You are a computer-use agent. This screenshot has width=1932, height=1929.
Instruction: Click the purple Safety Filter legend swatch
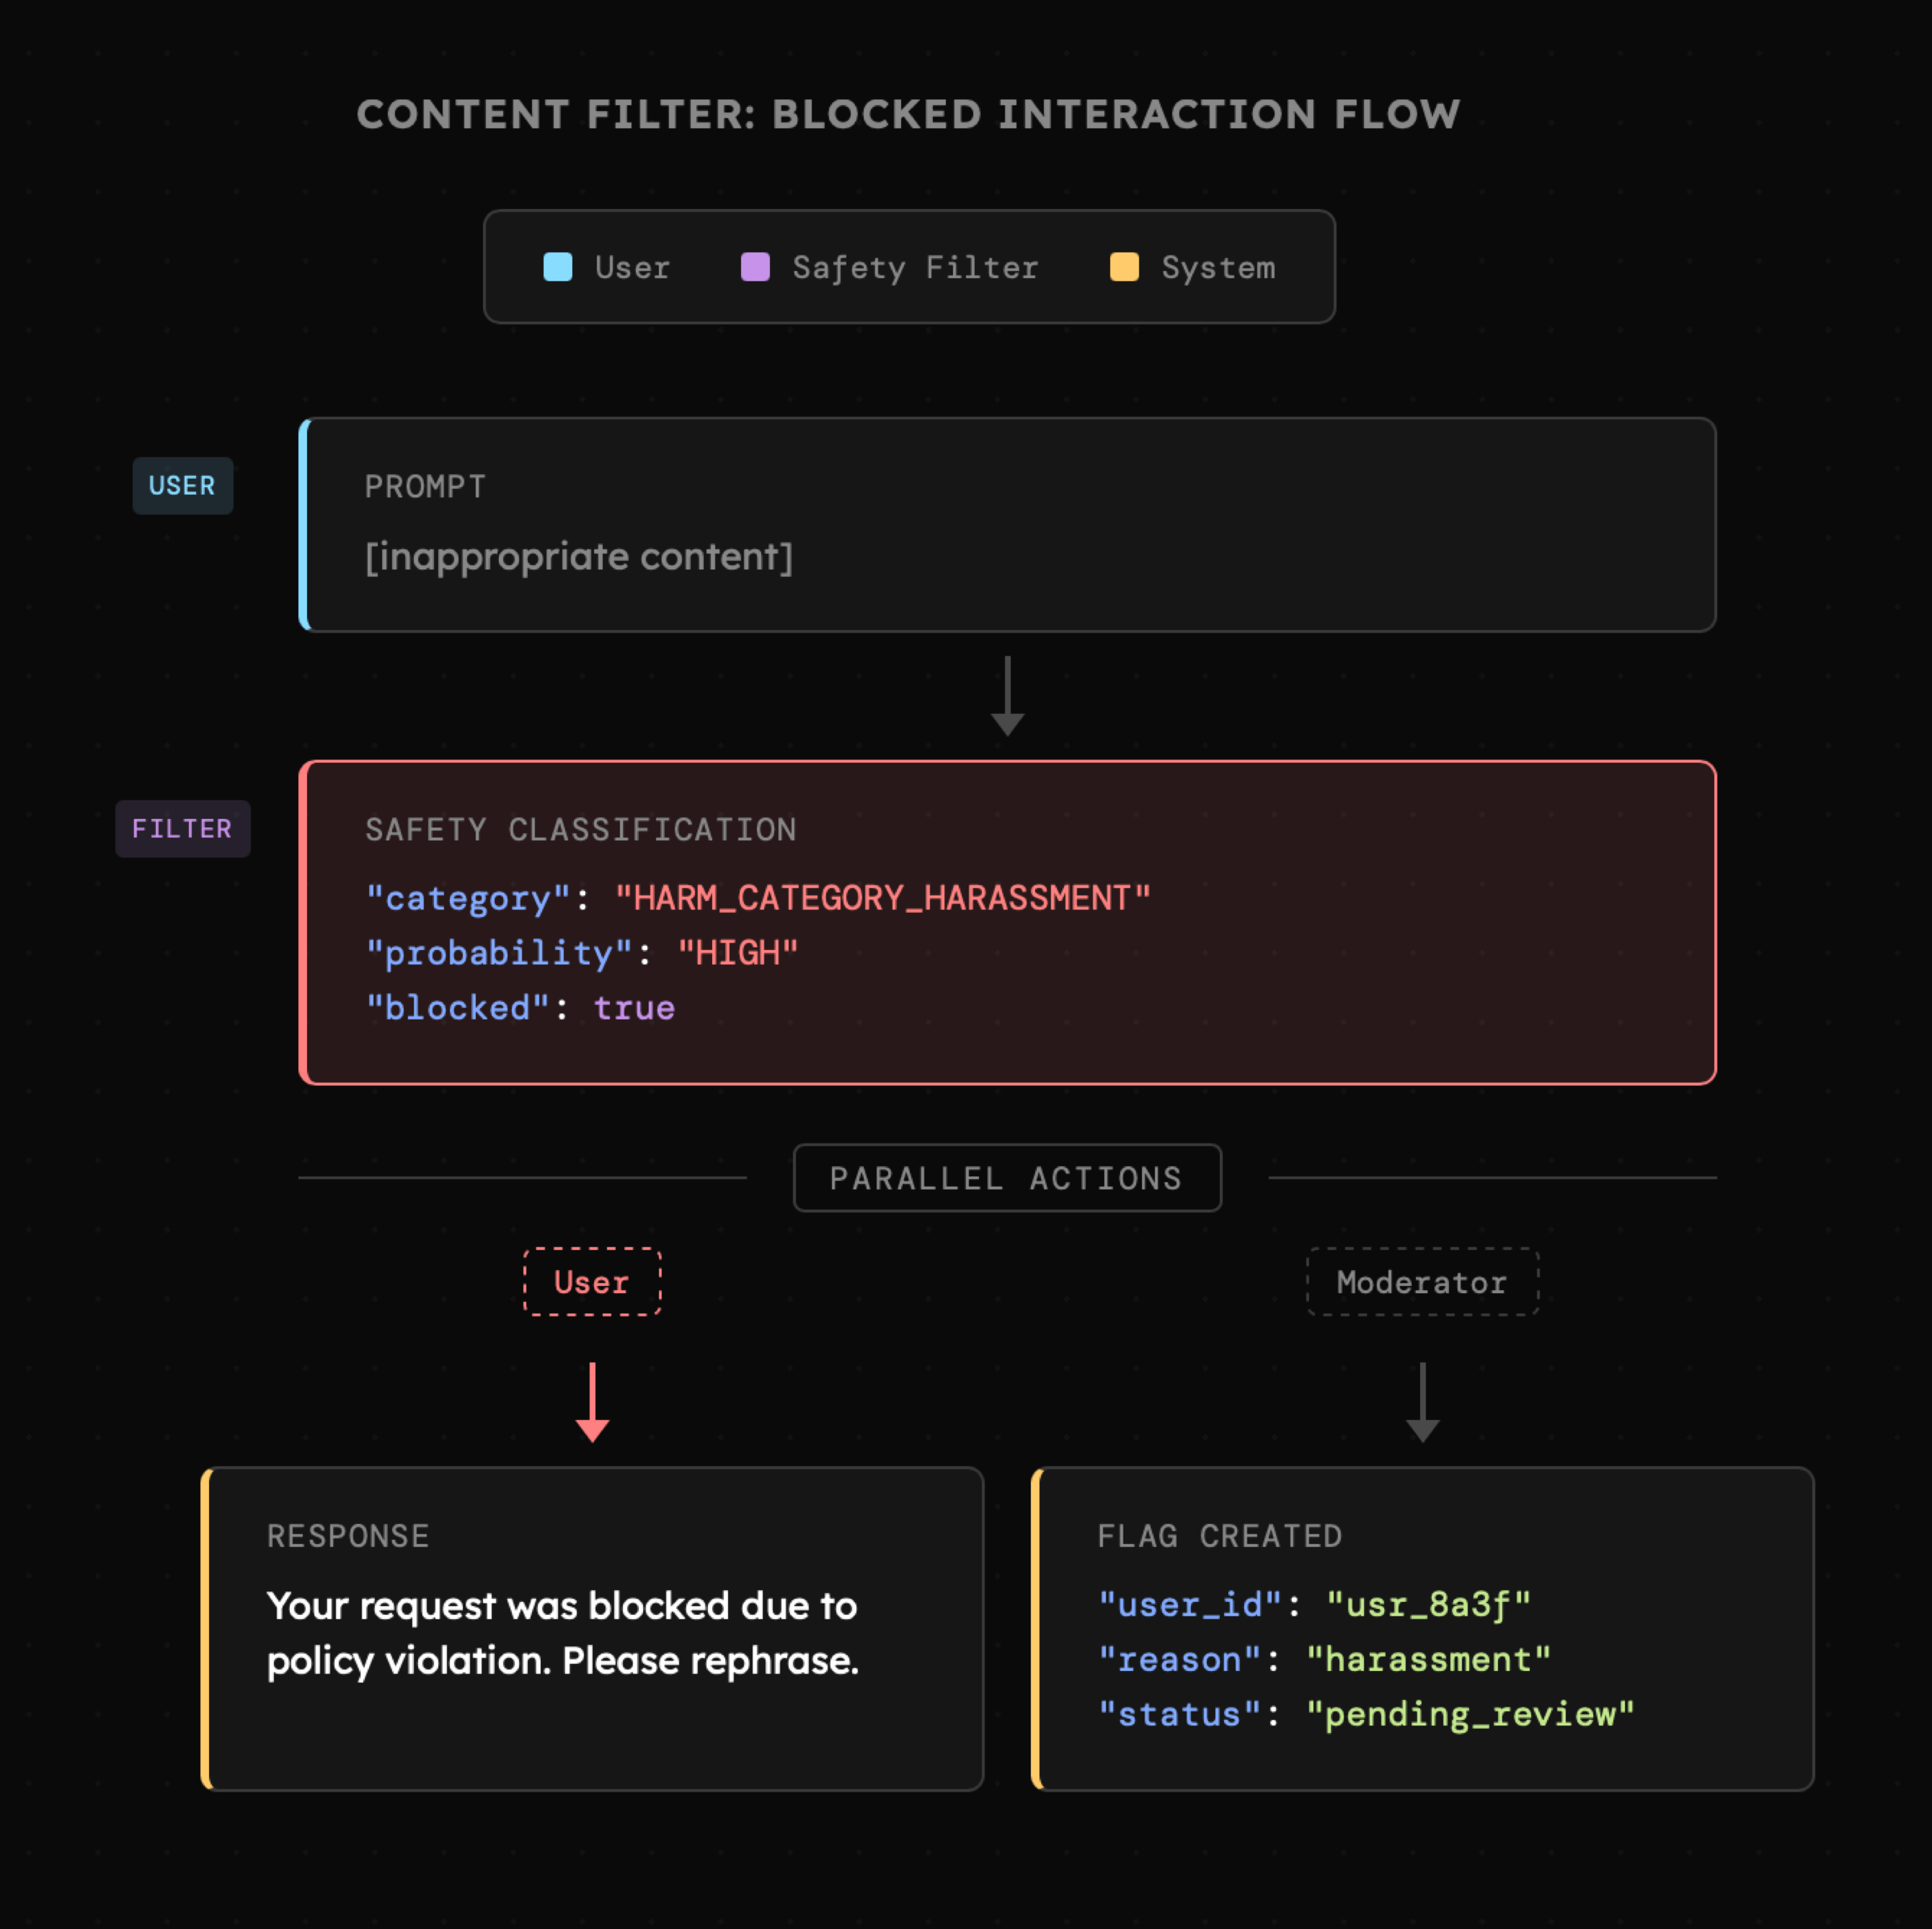[755, 267]
